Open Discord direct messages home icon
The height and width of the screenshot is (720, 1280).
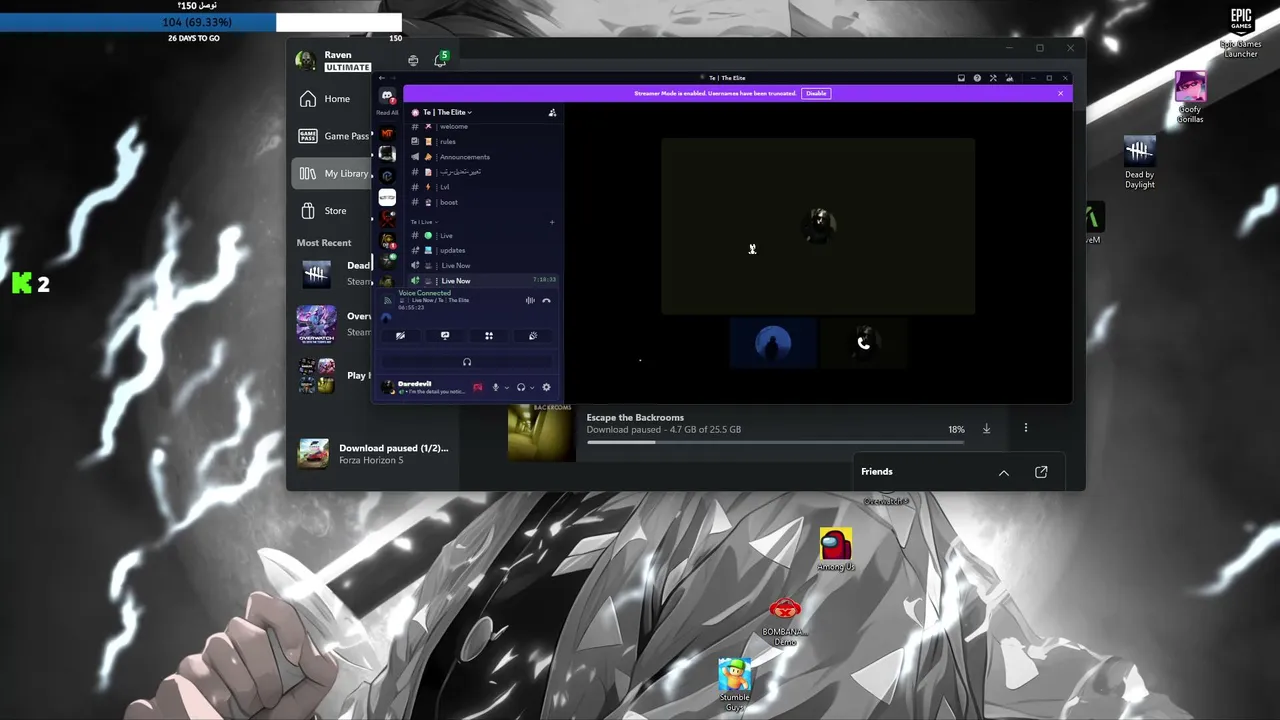point(387,96)
